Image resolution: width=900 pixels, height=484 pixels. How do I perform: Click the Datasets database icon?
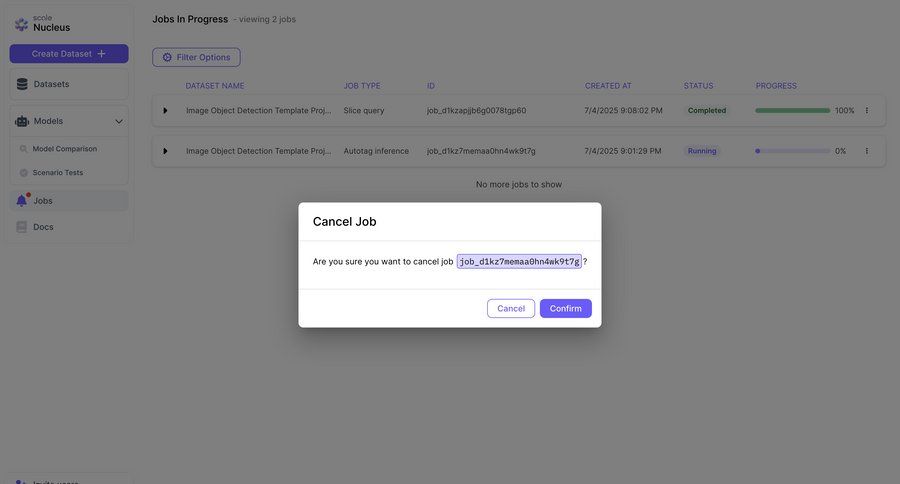click(x=22, y=84)
